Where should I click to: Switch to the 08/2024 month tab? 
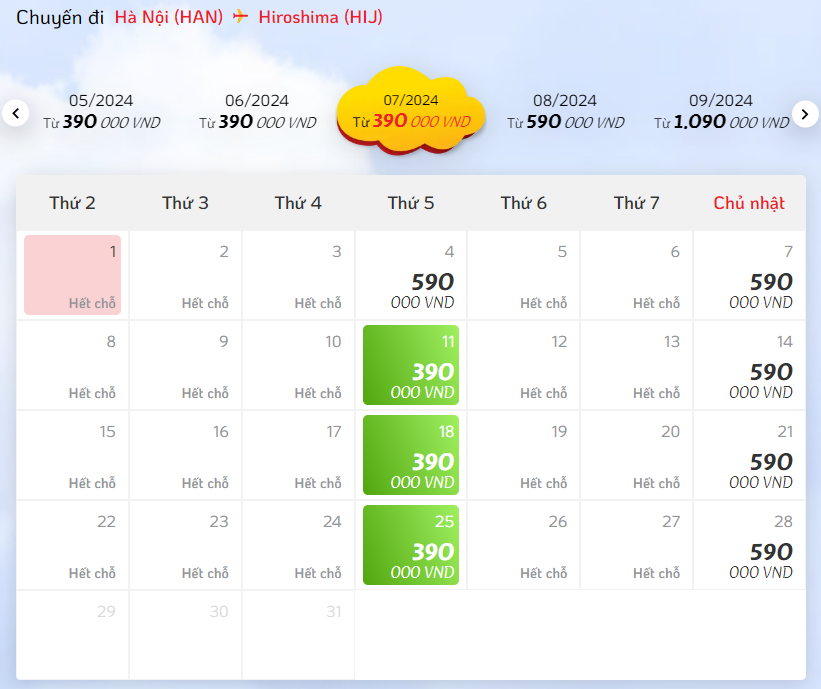tap(565, 112)
